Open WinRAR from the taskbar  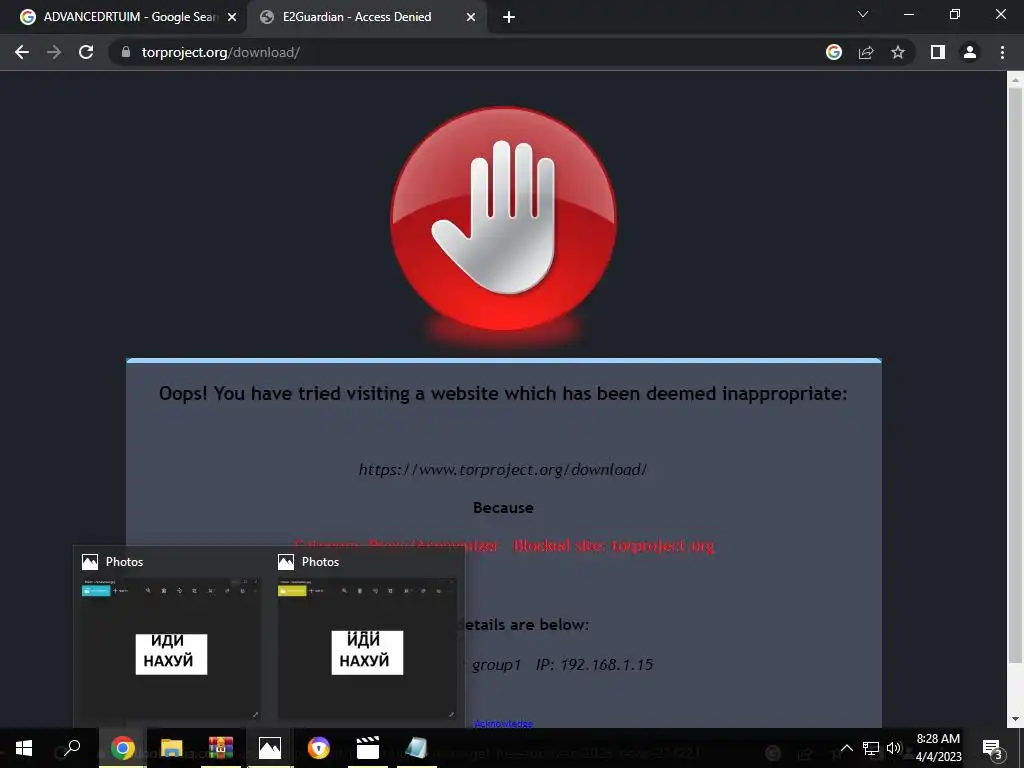221,748
